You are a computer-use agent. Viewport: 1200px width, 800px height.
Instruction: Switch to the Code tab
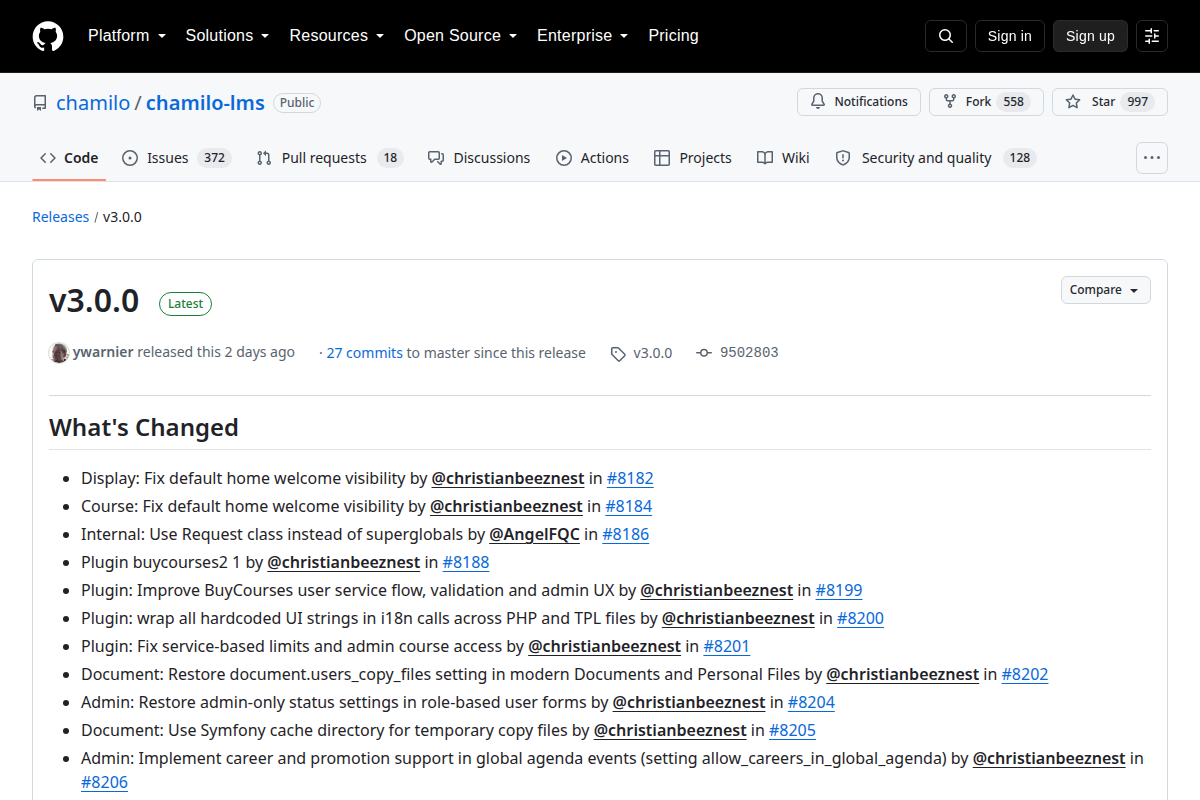[69, 158]
